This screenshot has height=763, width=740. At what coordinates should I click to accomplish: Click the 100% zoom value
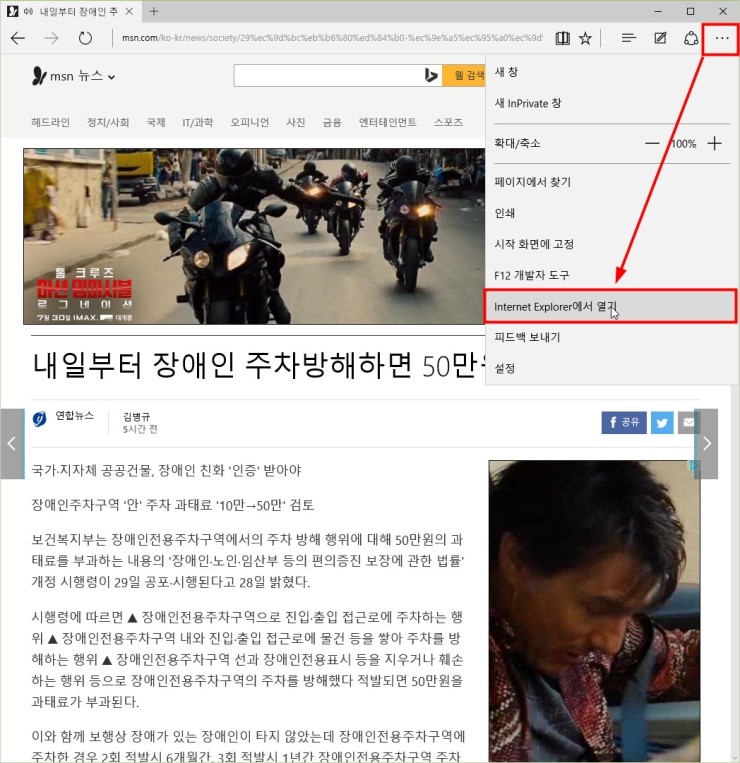click(x=683, y=144)
